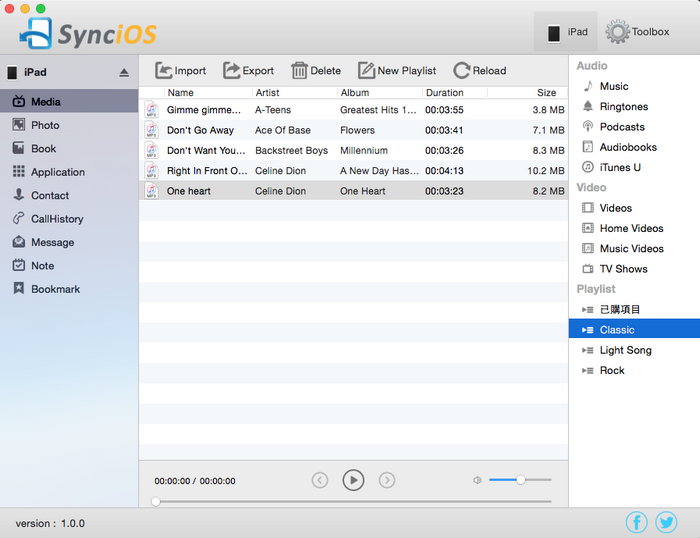Open the Light Song playlist
The width and height of the screenshot is (700, 538).
coord(634,350)
